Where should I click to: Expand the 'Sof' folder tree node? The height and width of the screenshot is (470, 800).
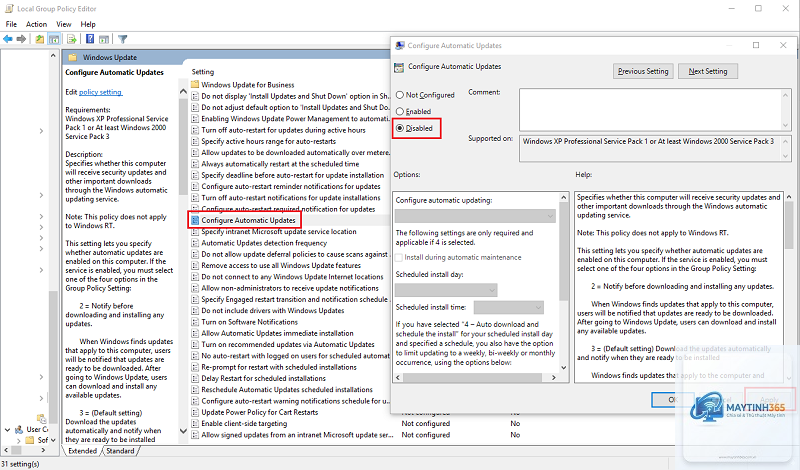click(19, 440)
